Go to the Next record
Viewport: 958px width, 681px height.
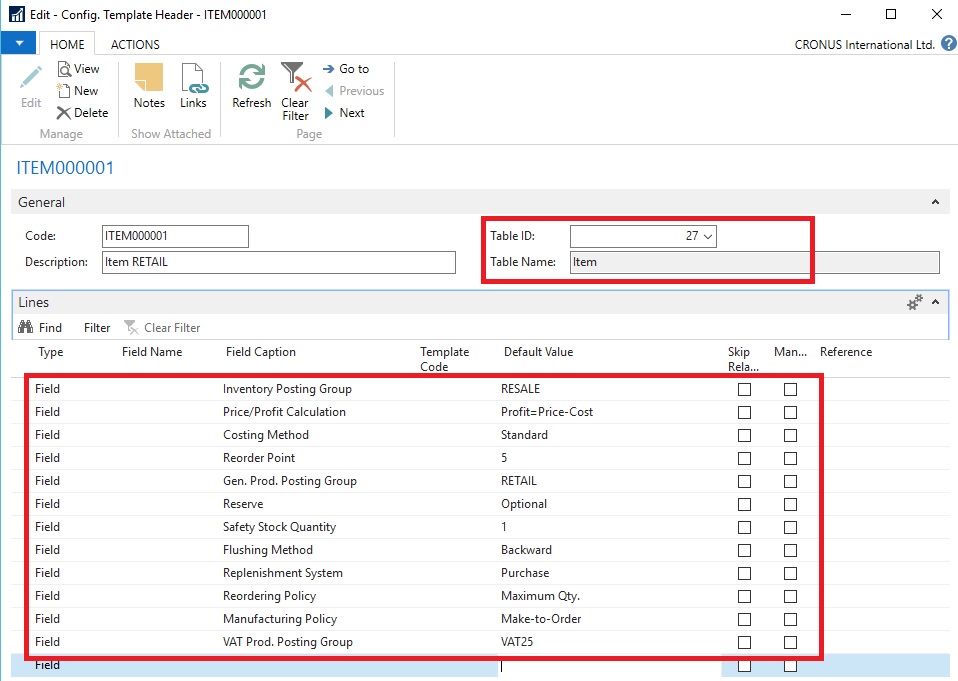[x=344, y=113]
